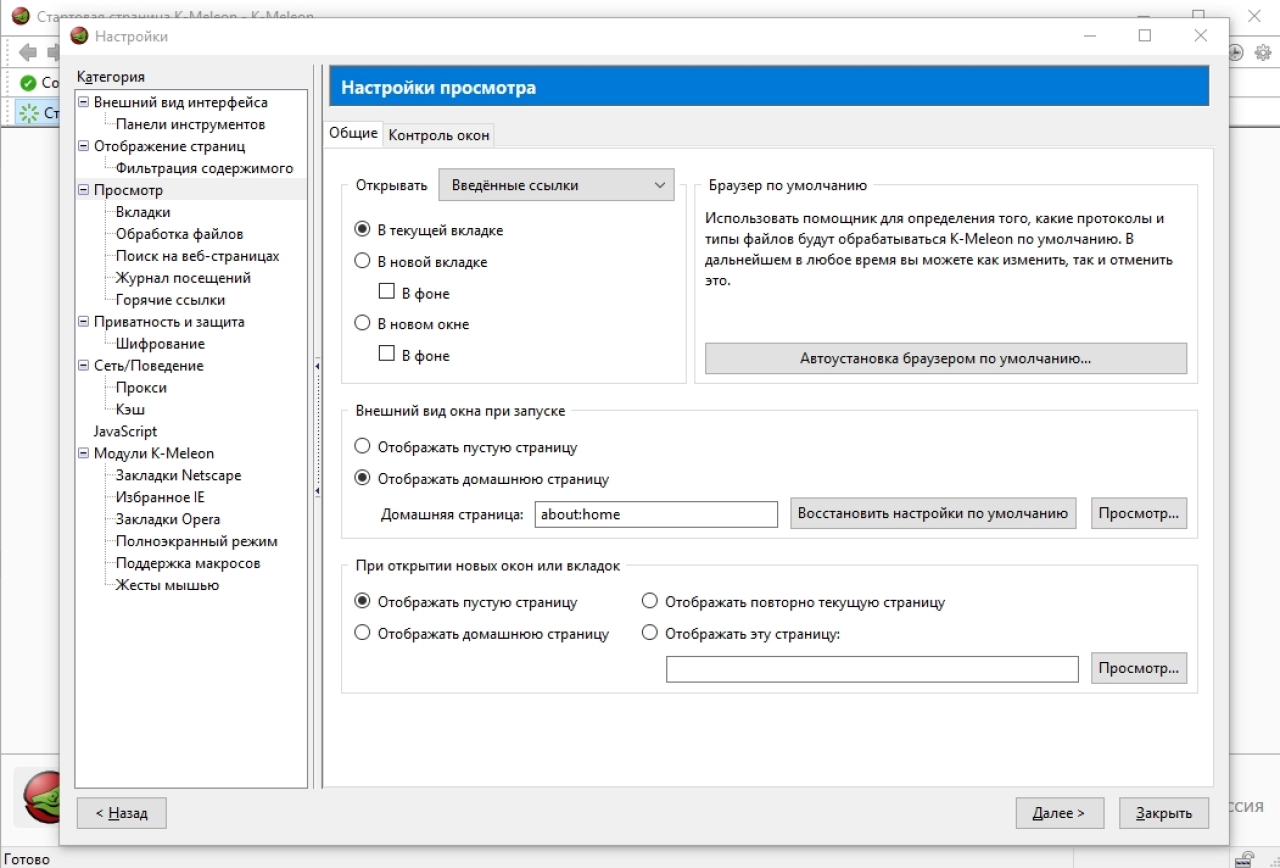The height and width of the screenshot is (868, 1280).
Task: Click the K-Meleon icon in Настройки title bar
Action: [79, 36]
